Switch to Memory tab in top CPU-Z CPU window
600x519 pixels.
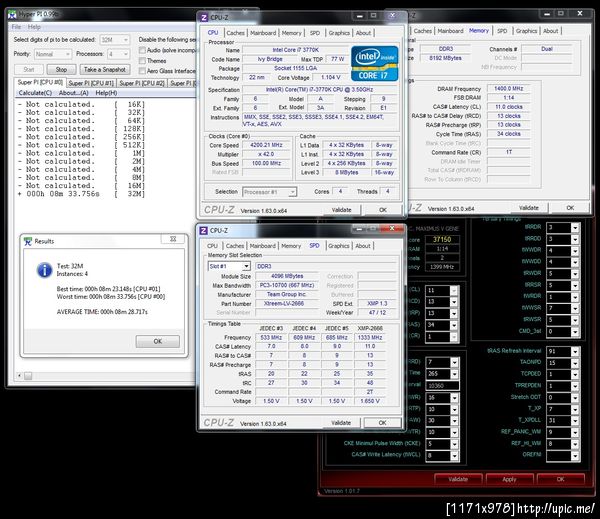pos(292,33)
